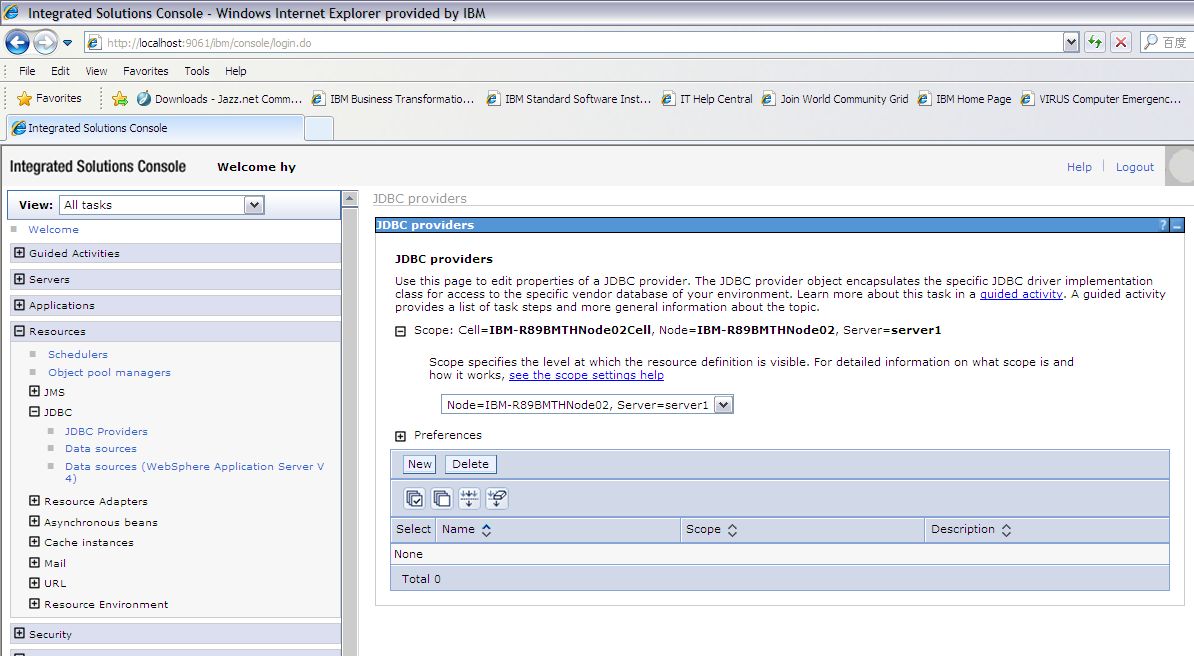Open IBM Standard Software Inst... bookmark
Screen dimensions: 1194x656
point(569,99)
